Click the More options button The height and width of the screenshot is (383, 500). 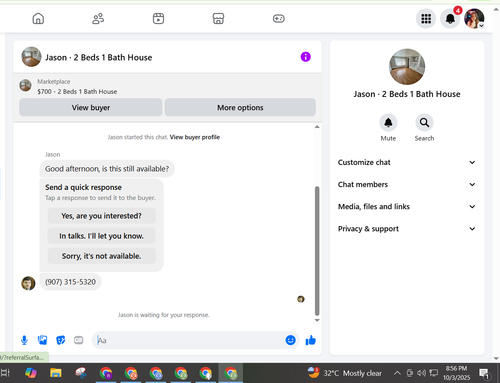coord(240,107)
